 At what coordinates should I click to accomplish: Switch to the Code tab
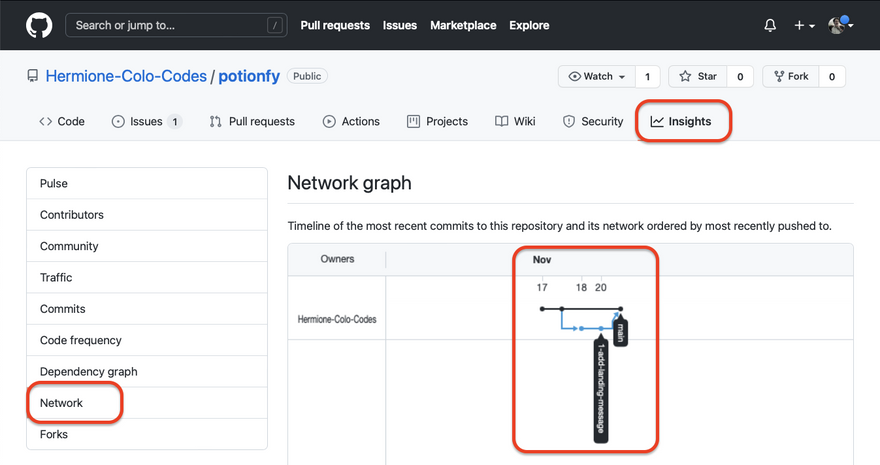pos(62,121)
